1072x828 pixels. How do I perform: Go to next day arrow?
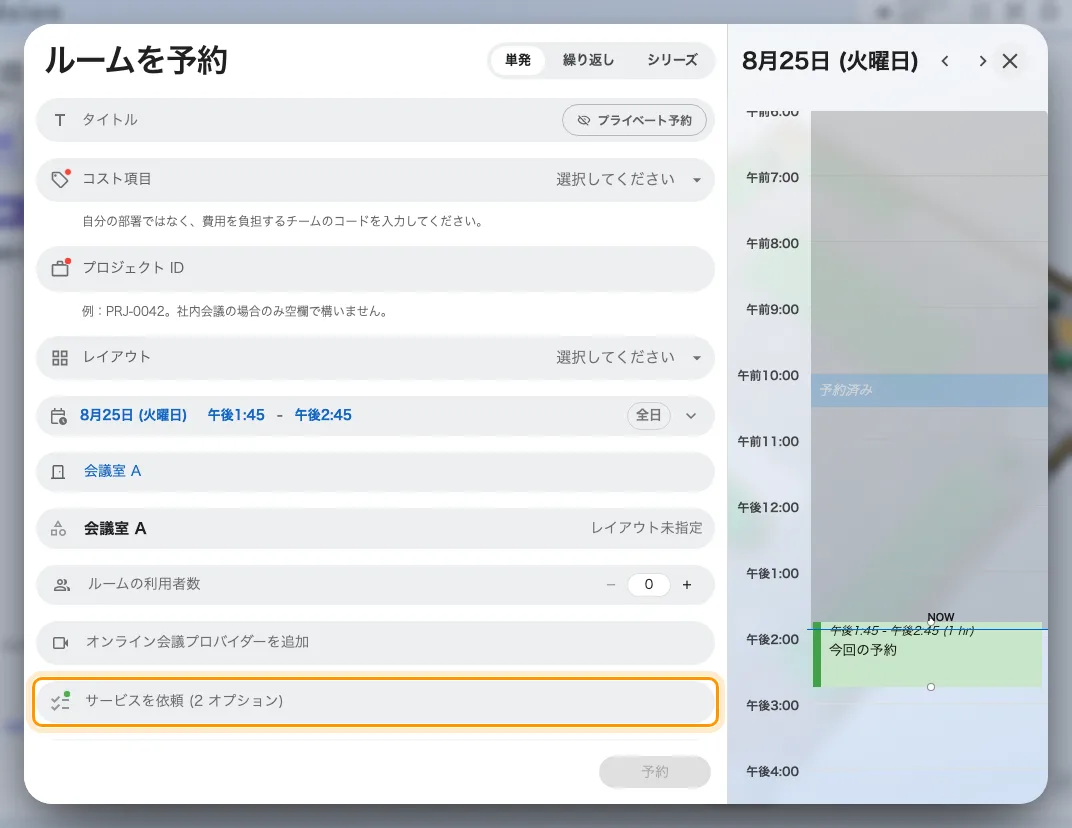tap(982, 61)
